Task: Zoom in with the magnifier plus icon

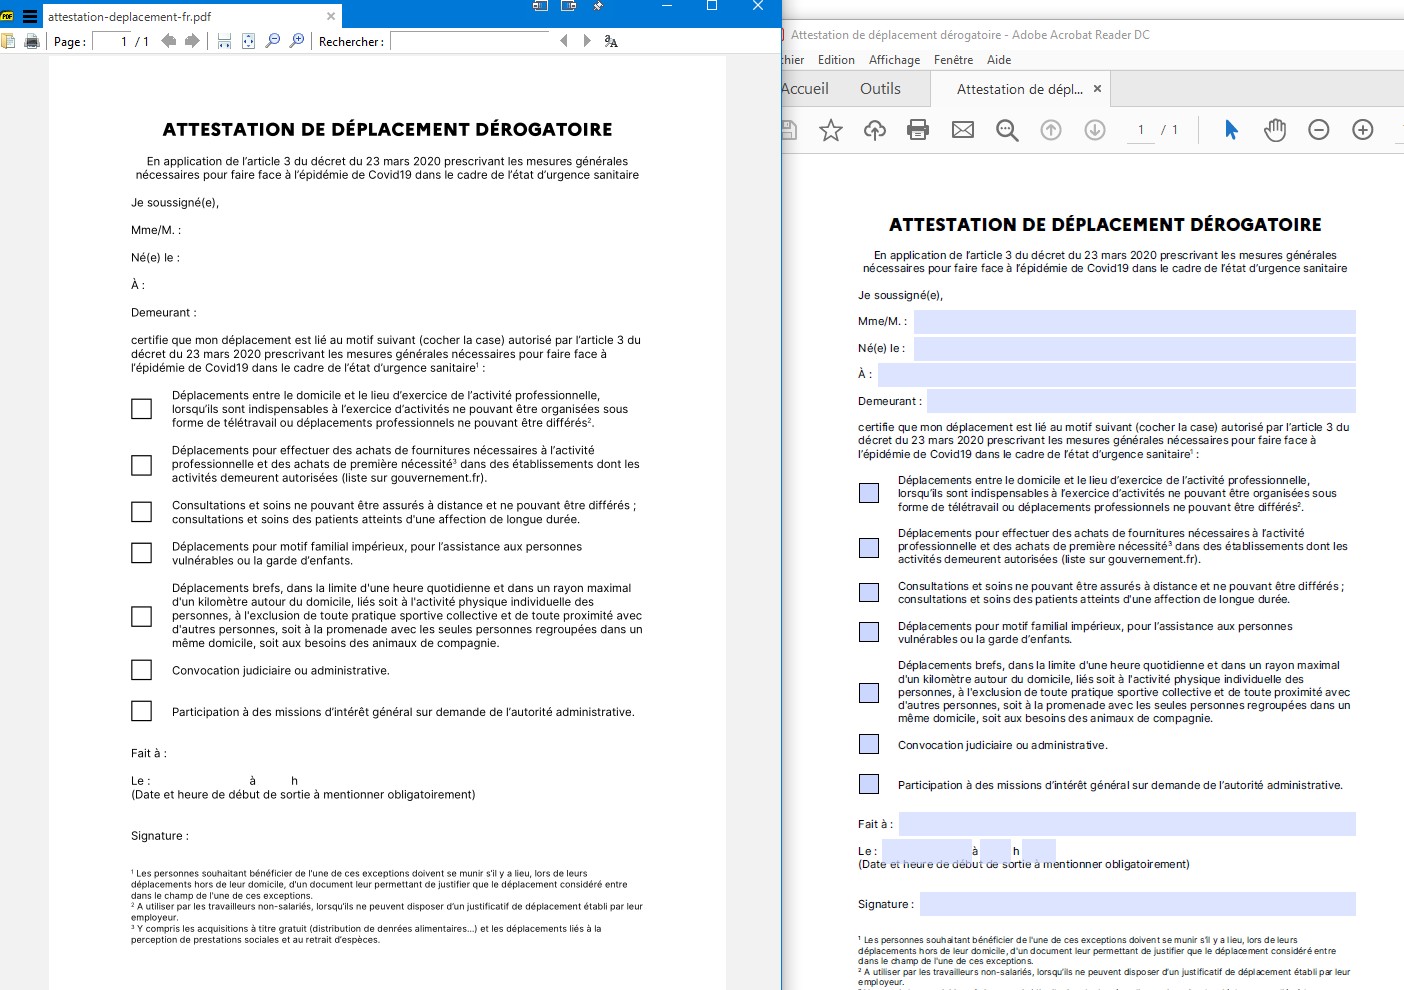Action: click(297, 41)
